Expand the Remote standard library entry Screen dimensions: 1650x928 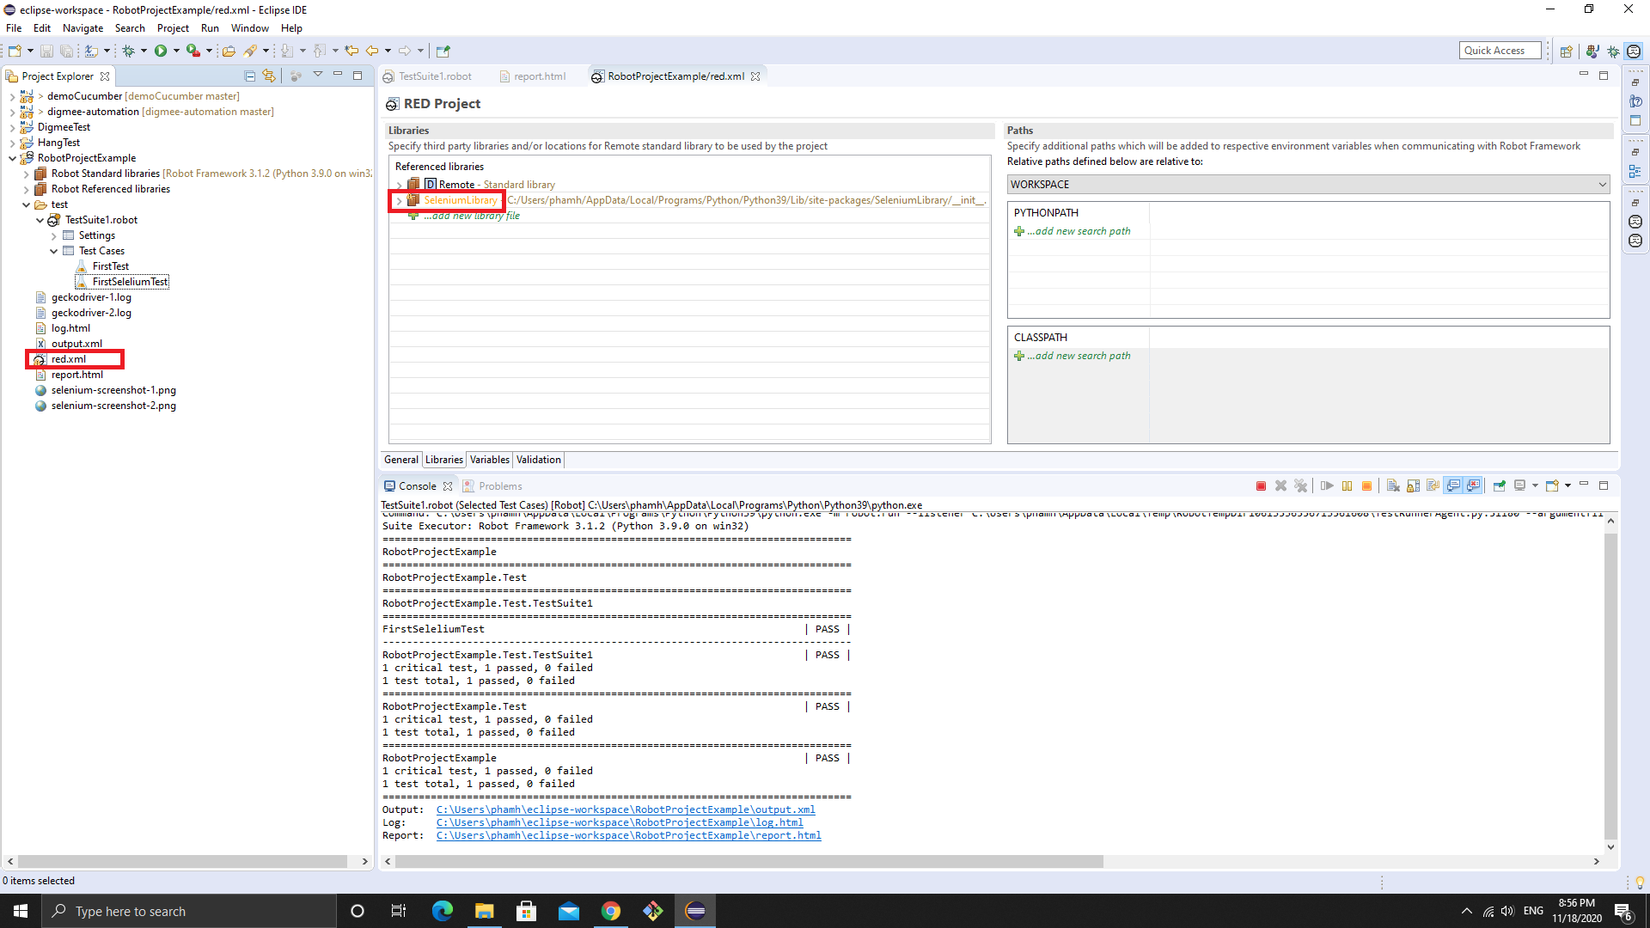tap(399, 185)
